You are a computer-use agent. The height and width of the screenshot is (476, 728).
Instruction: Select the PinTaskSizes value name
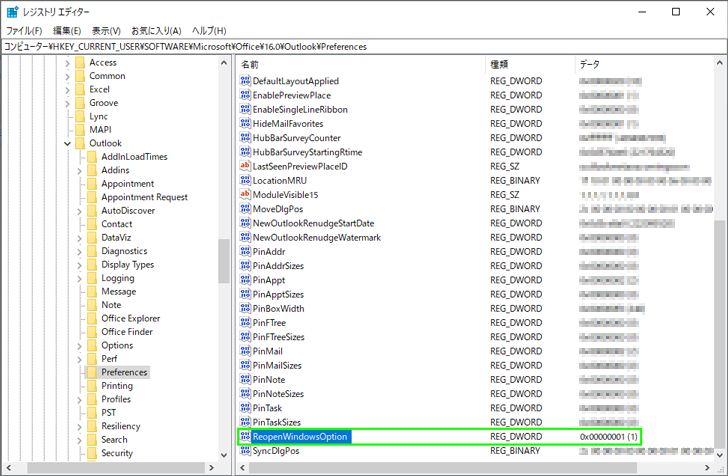pos(277,422)
